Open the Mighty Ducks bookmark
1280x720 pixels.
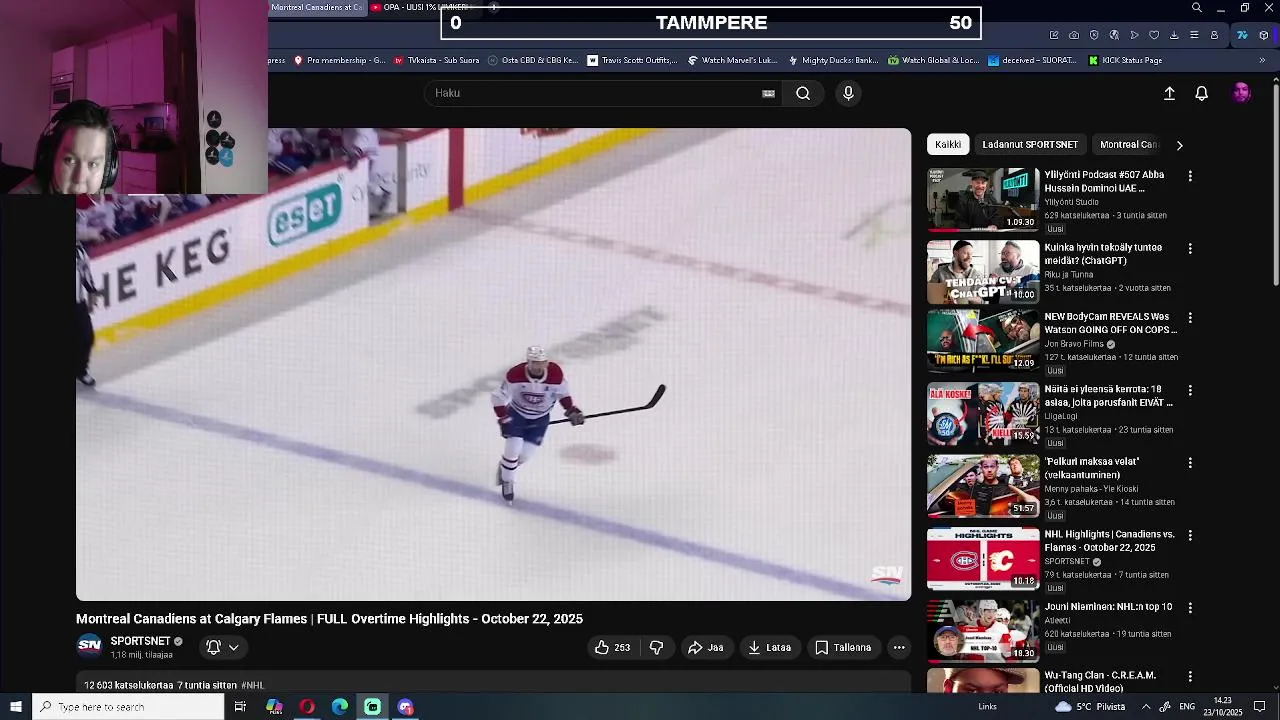coord(833,60)
